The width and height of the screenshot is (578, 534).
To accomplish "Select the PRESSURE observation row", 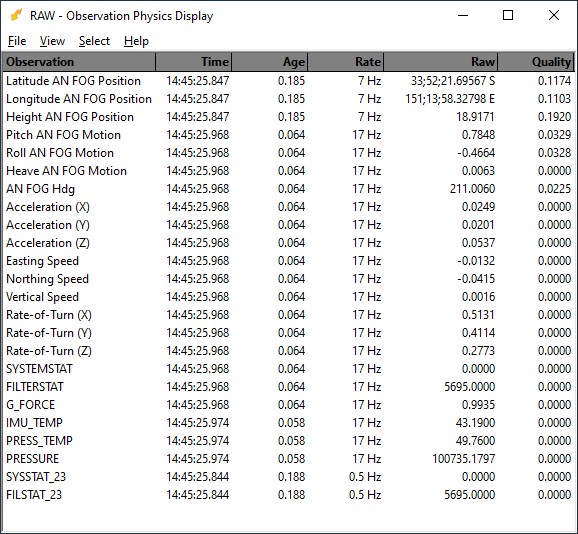I will tap(288, 459).
